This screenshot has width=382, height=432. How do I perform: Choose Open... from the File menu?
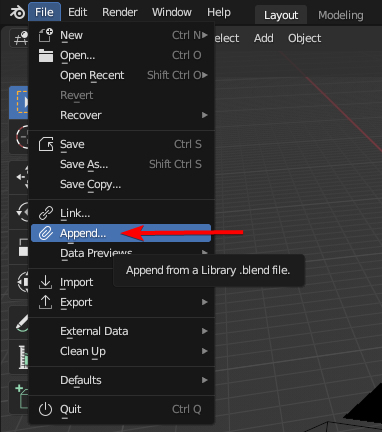(x=121, y=55)
